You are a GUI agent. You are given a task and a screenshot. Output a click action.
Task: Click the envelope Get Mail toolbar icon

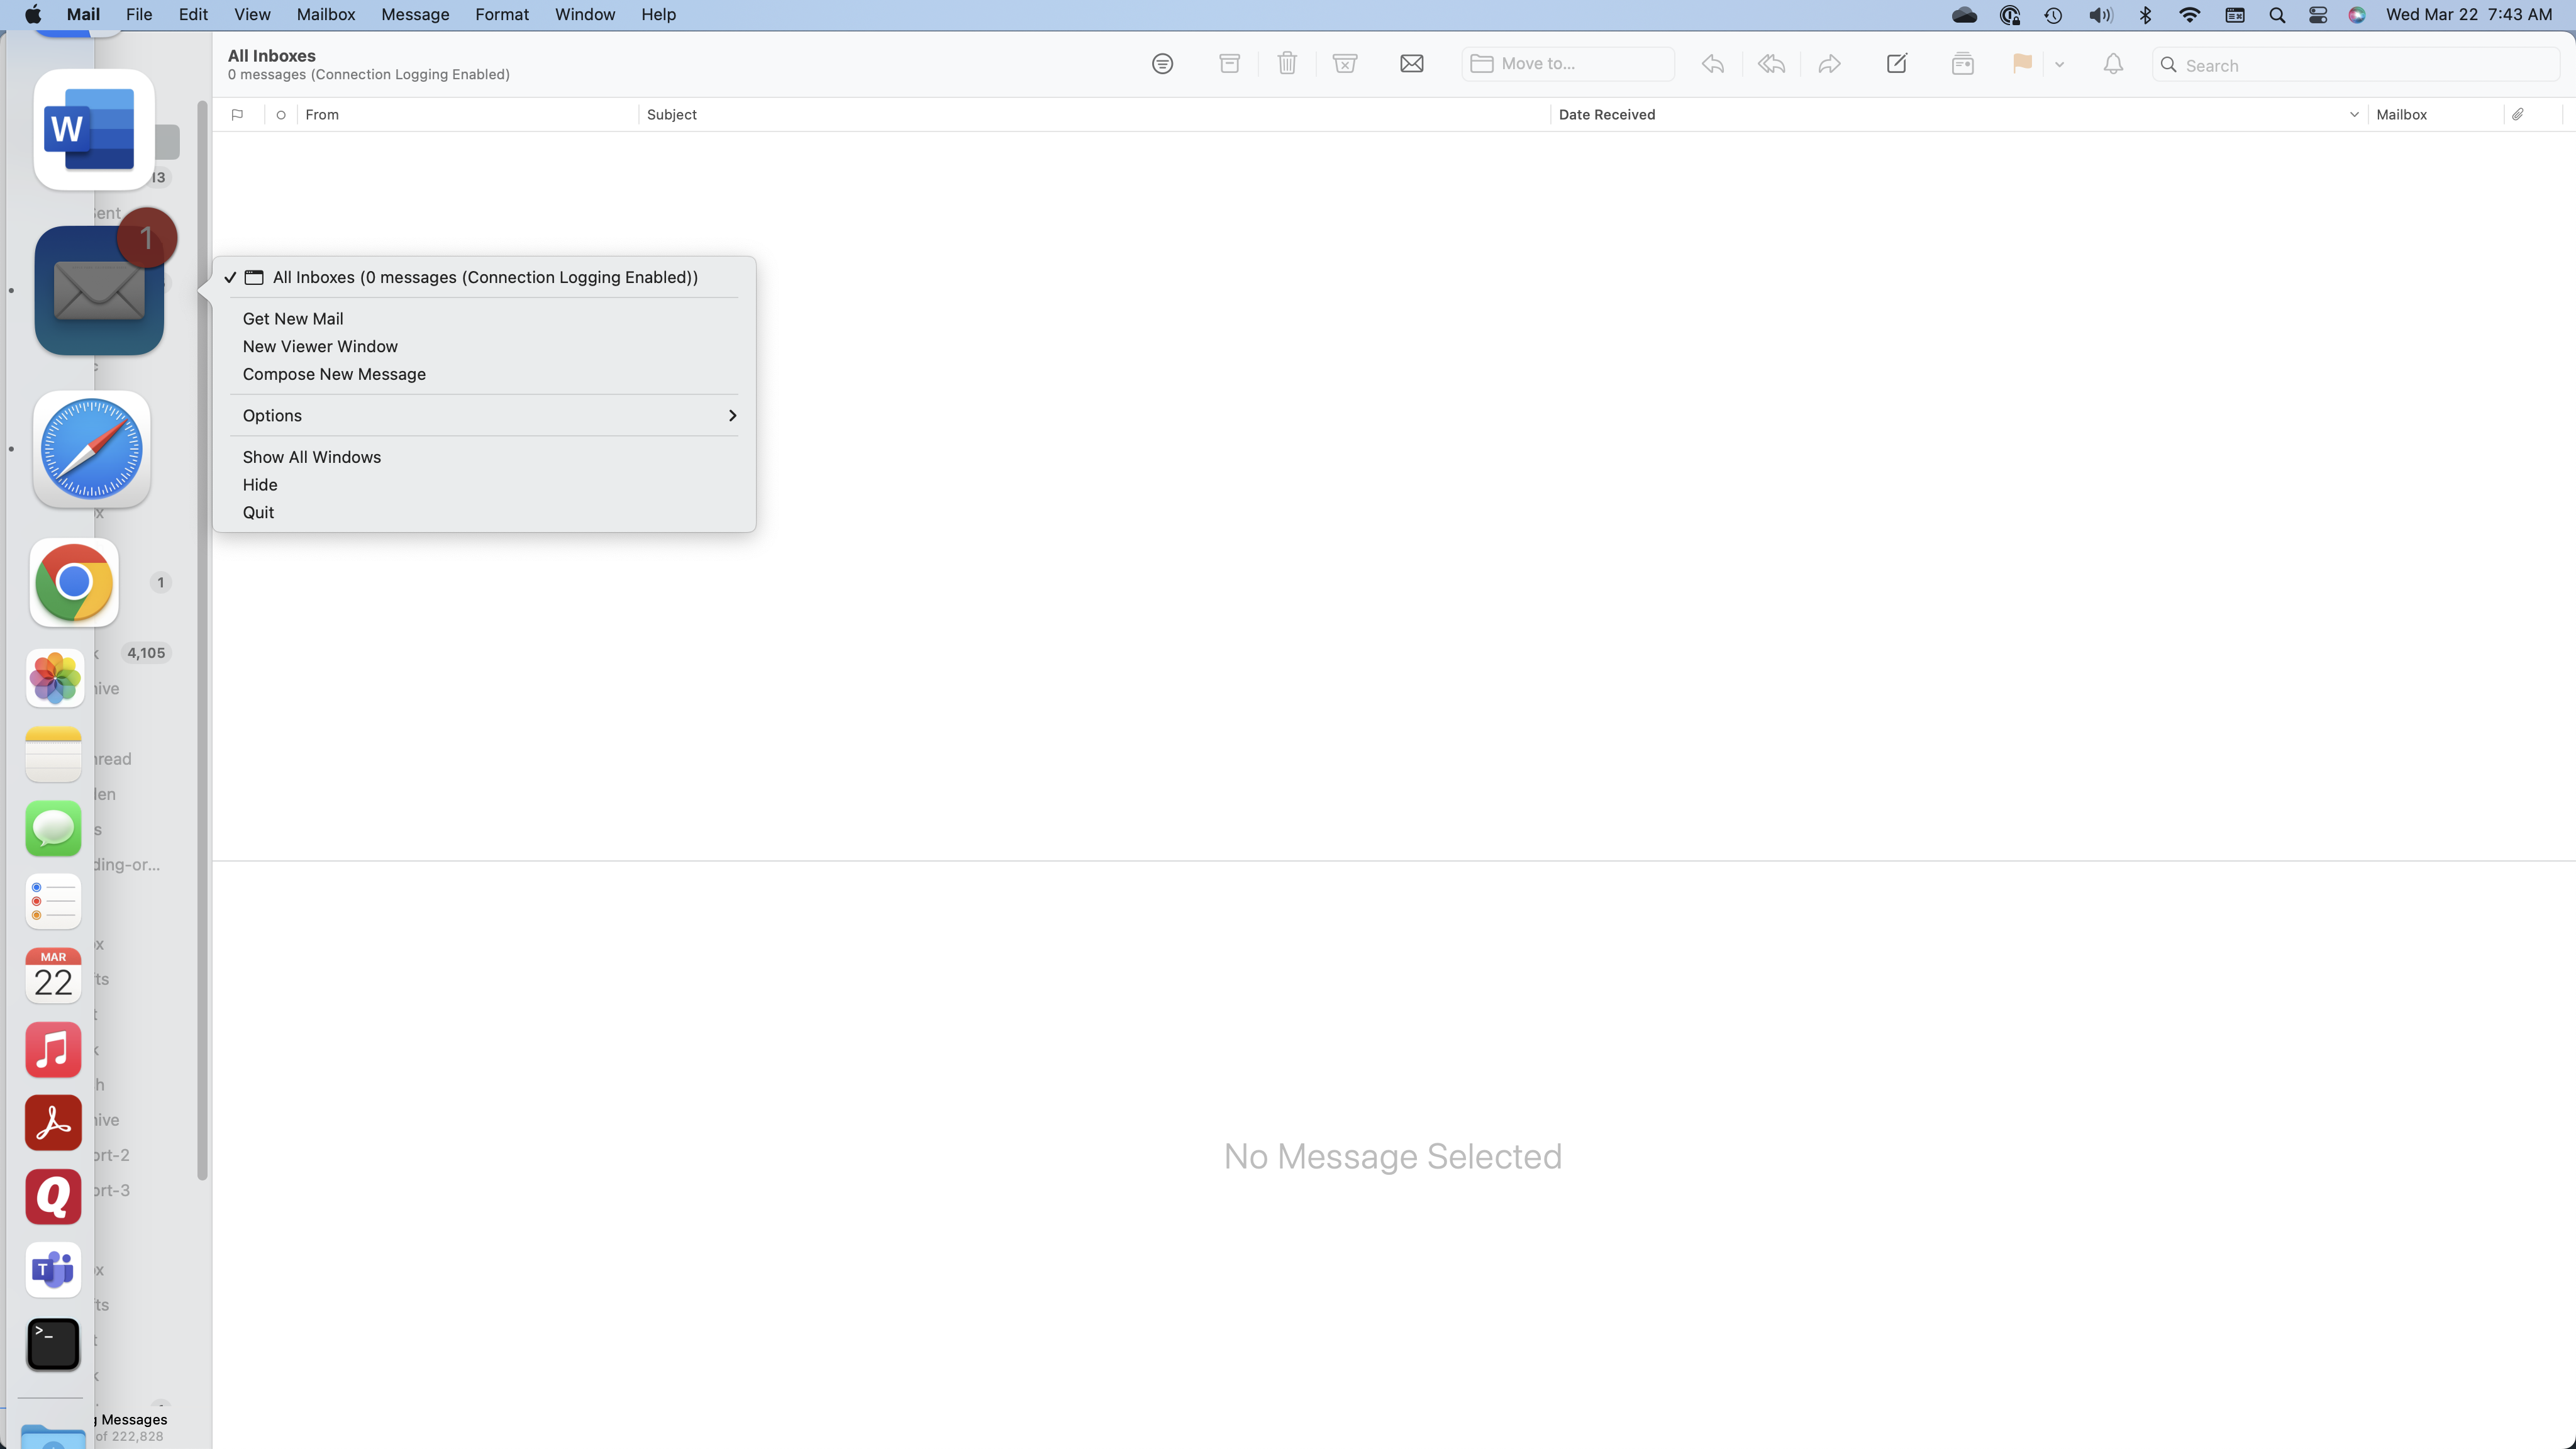point(1411,64)
